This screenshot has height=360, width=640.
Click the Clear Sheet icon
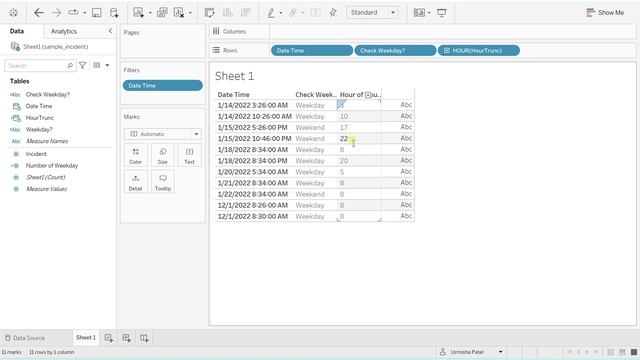pyautogui.click(x=179, y=13)
